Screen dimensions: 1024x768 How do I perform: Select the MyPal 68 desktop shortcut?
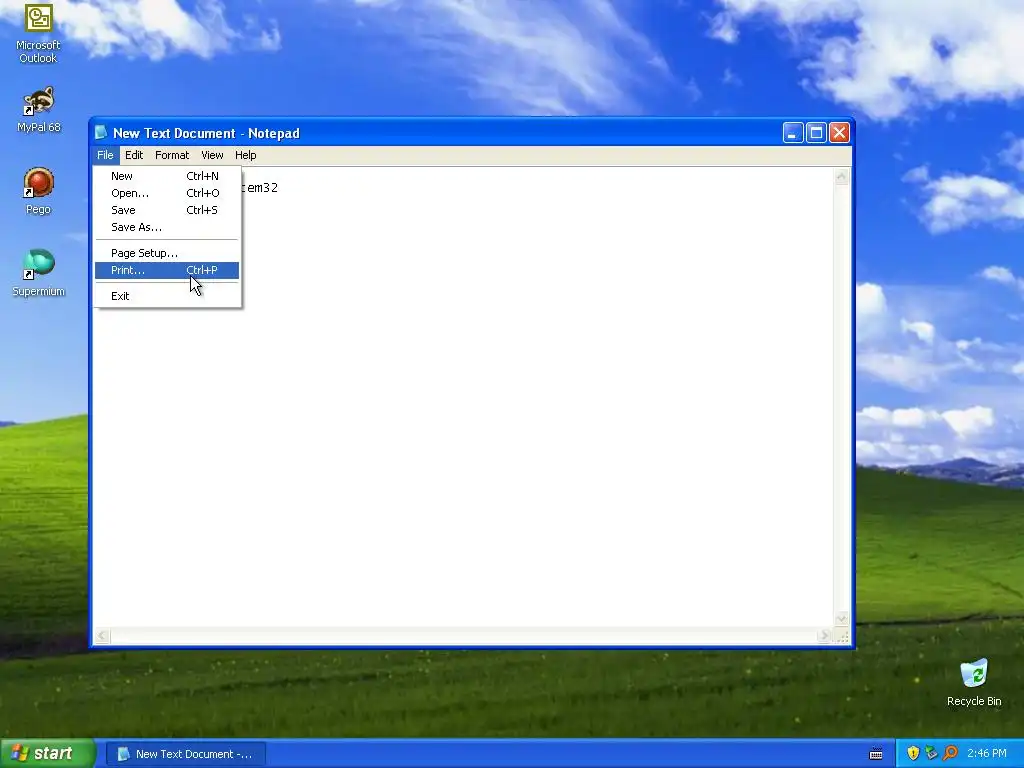click(x=38, y=109)
